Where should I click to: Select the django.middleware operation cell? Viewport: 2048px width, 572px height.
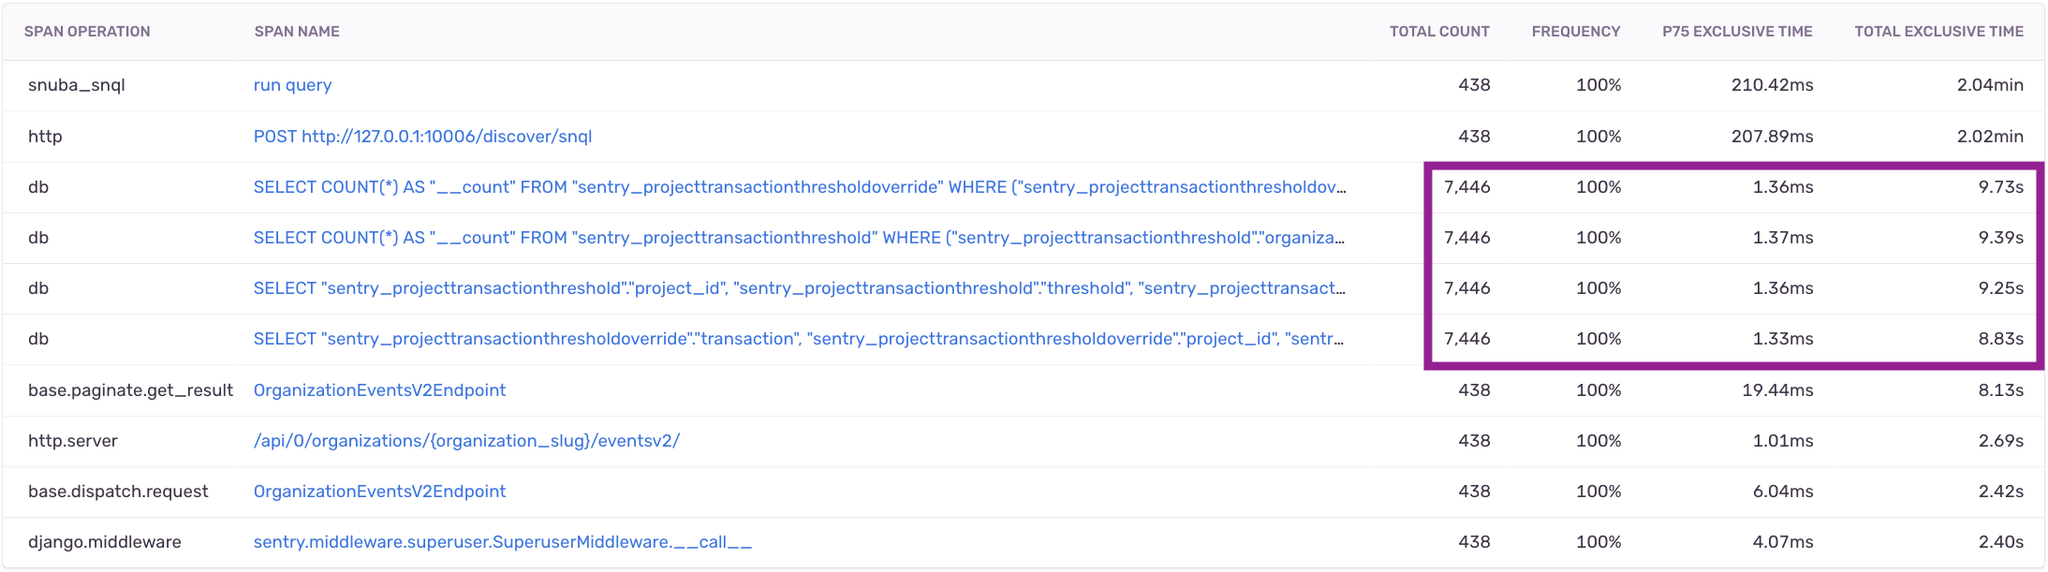[x=104, y=542]
